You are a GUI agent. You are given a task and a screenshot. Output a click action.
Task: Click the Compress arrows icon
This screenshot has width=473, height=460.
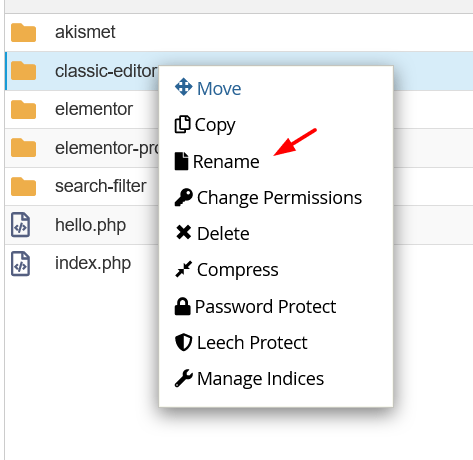[x=183, y=269]
